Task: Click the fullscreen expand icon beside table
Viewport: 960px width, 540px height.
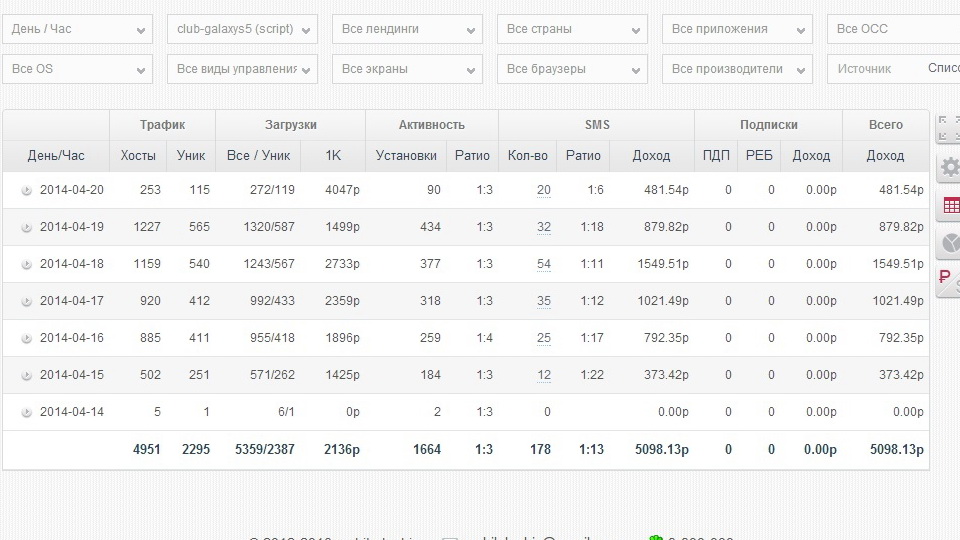Action: click(x=947, y=128)
